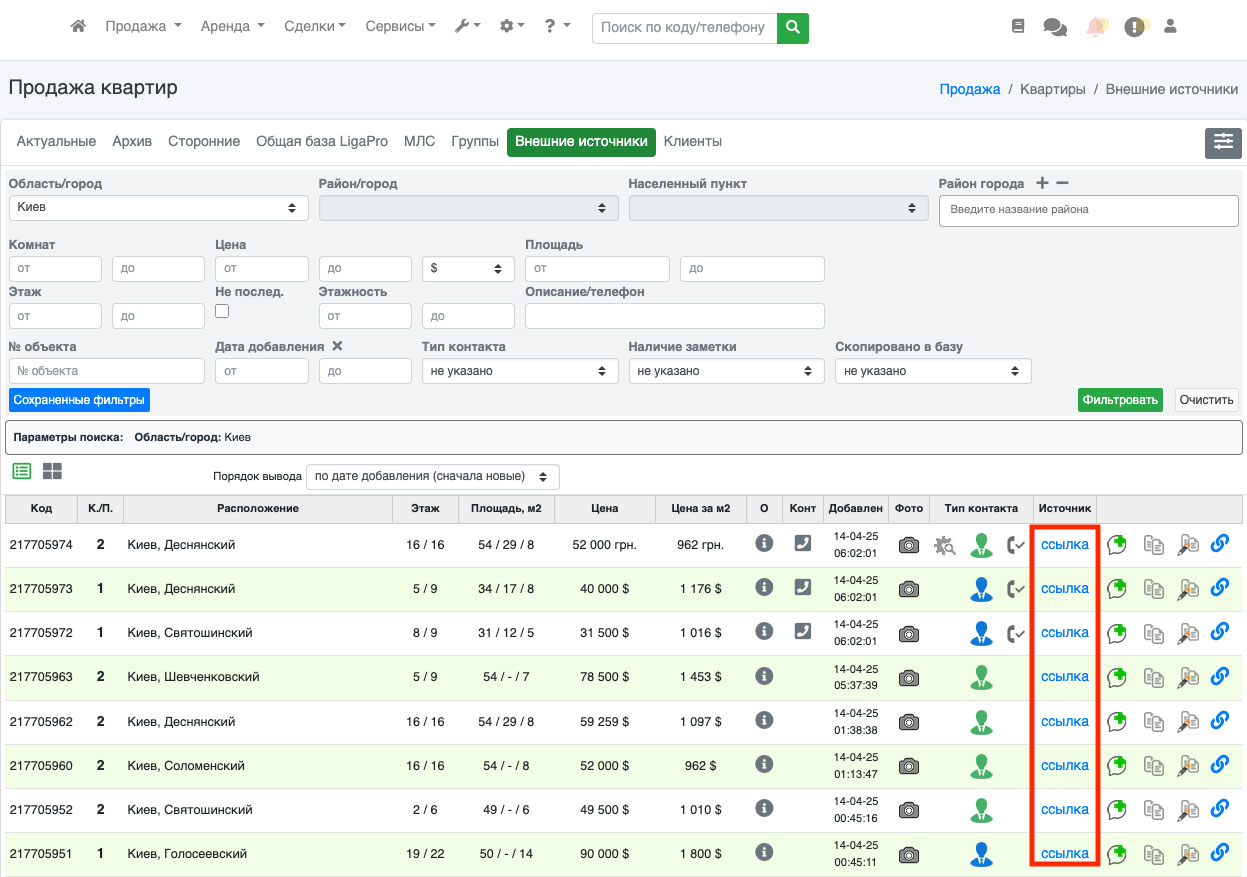Clear date filter with X icon
Screen dimensions: 1247x877
(337, 346)
